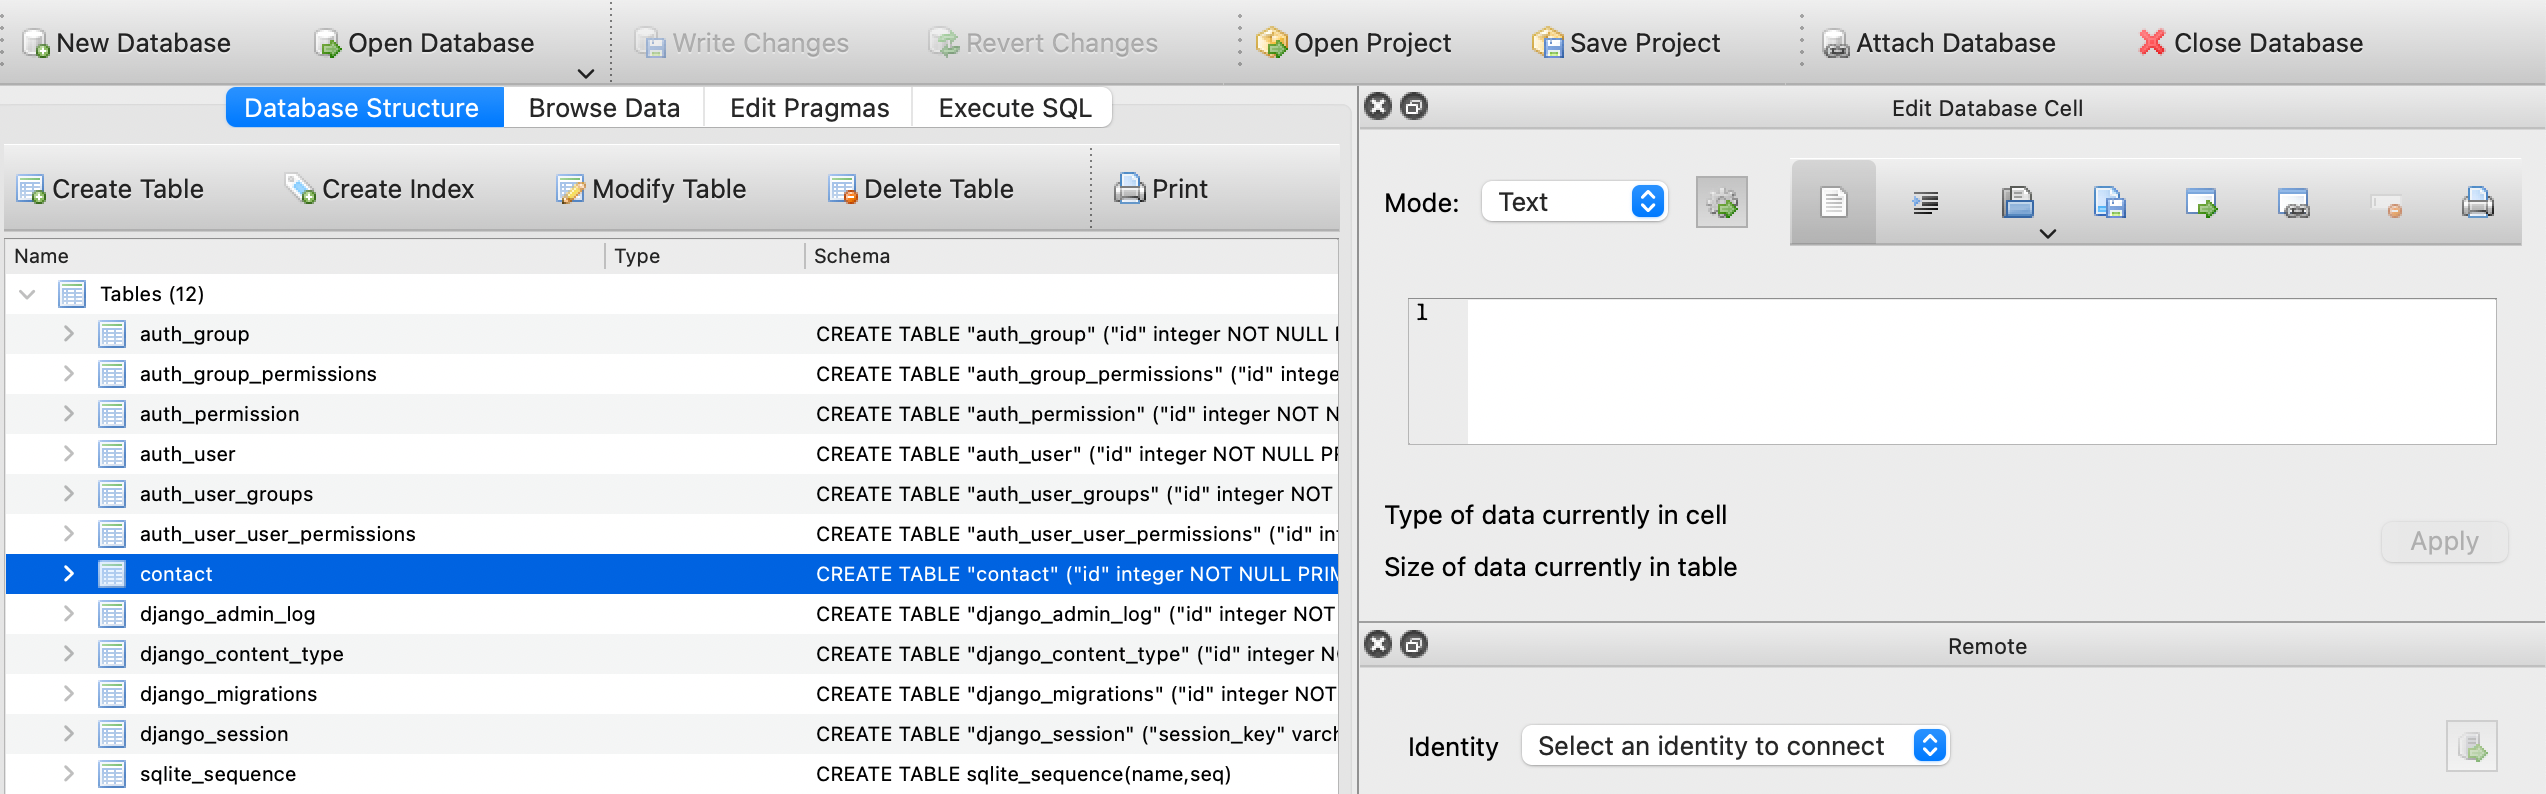Viewport: 2546px width, 794px height.
Task: Click the Attach Database icon
Action: tap(1836, 44)
